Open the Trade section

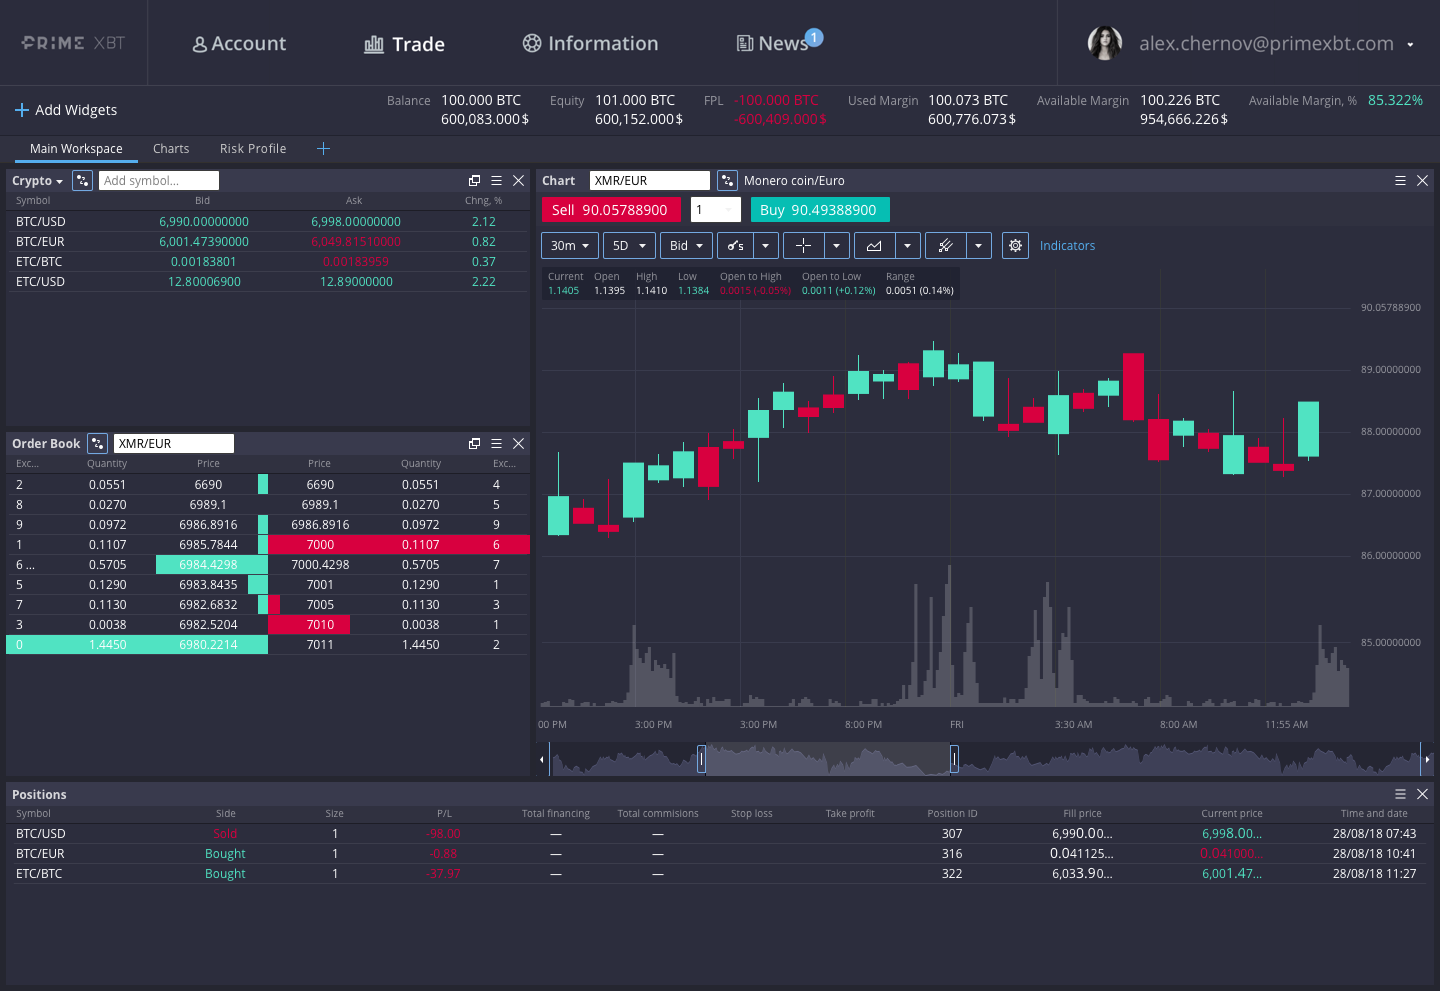coord(404,44)
